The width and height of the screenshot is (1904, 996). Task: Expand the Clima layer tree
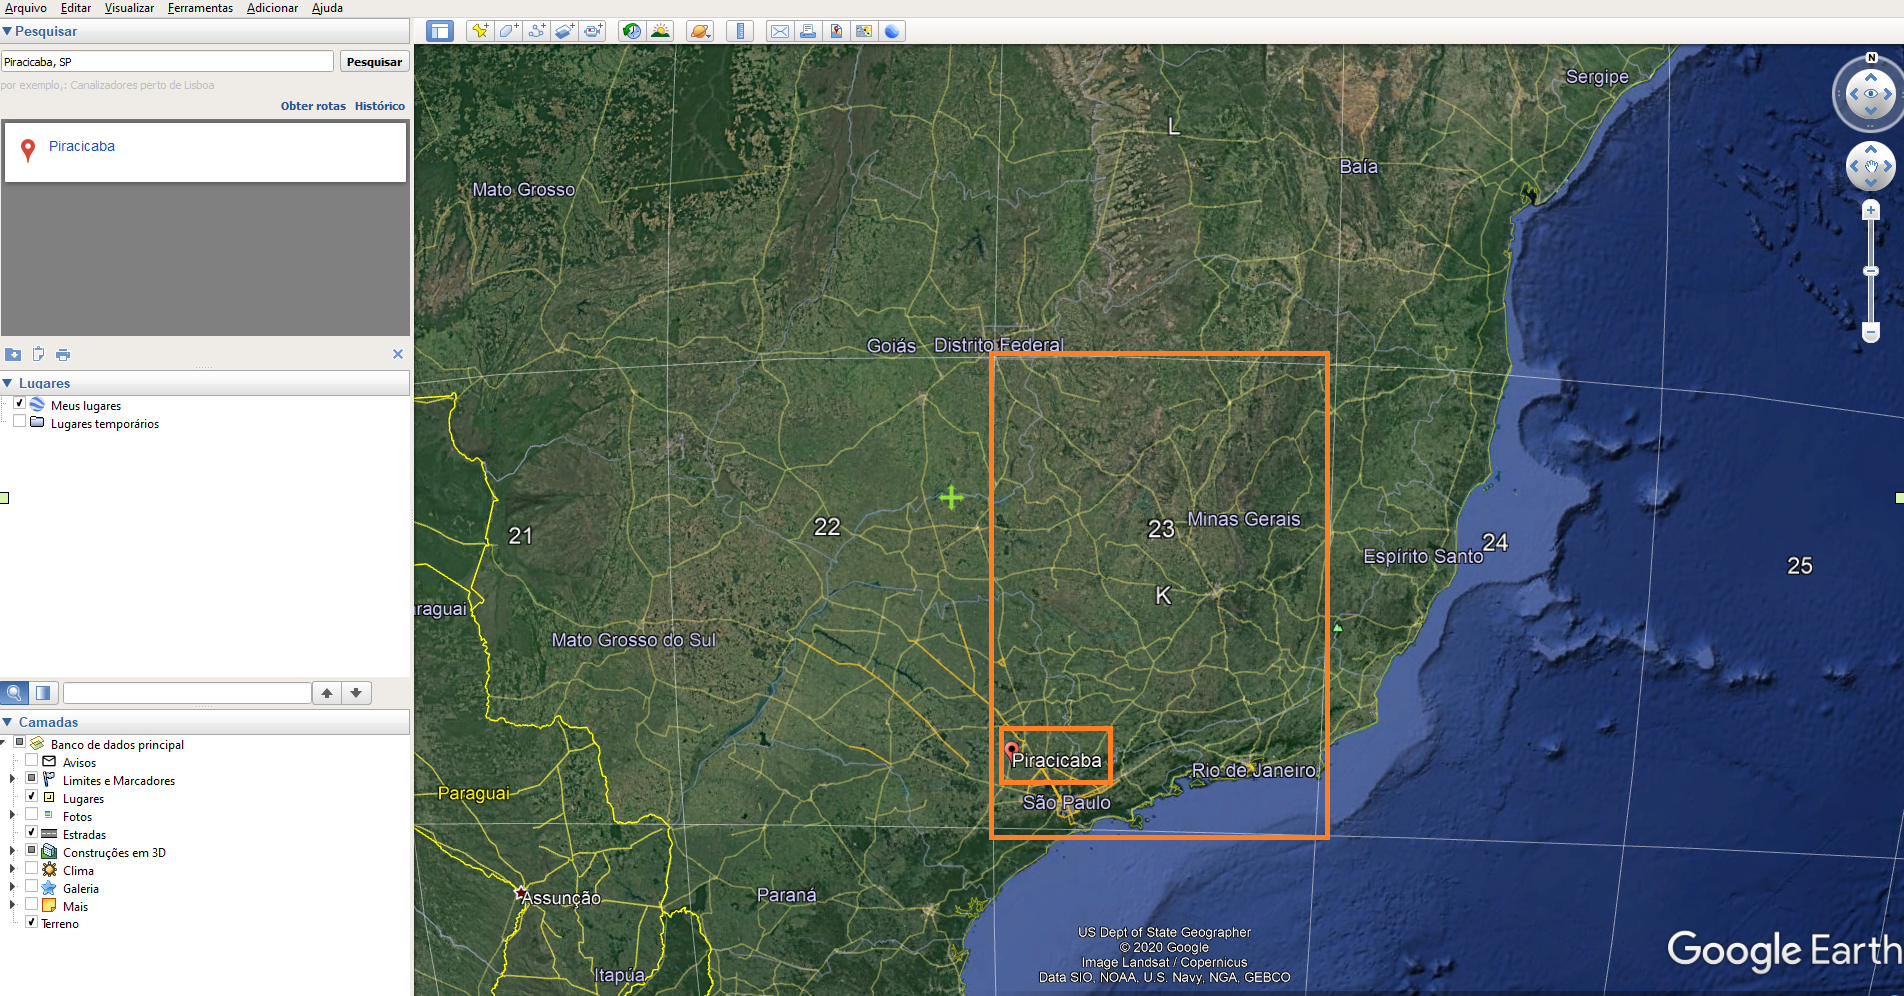tap(12, 870)
